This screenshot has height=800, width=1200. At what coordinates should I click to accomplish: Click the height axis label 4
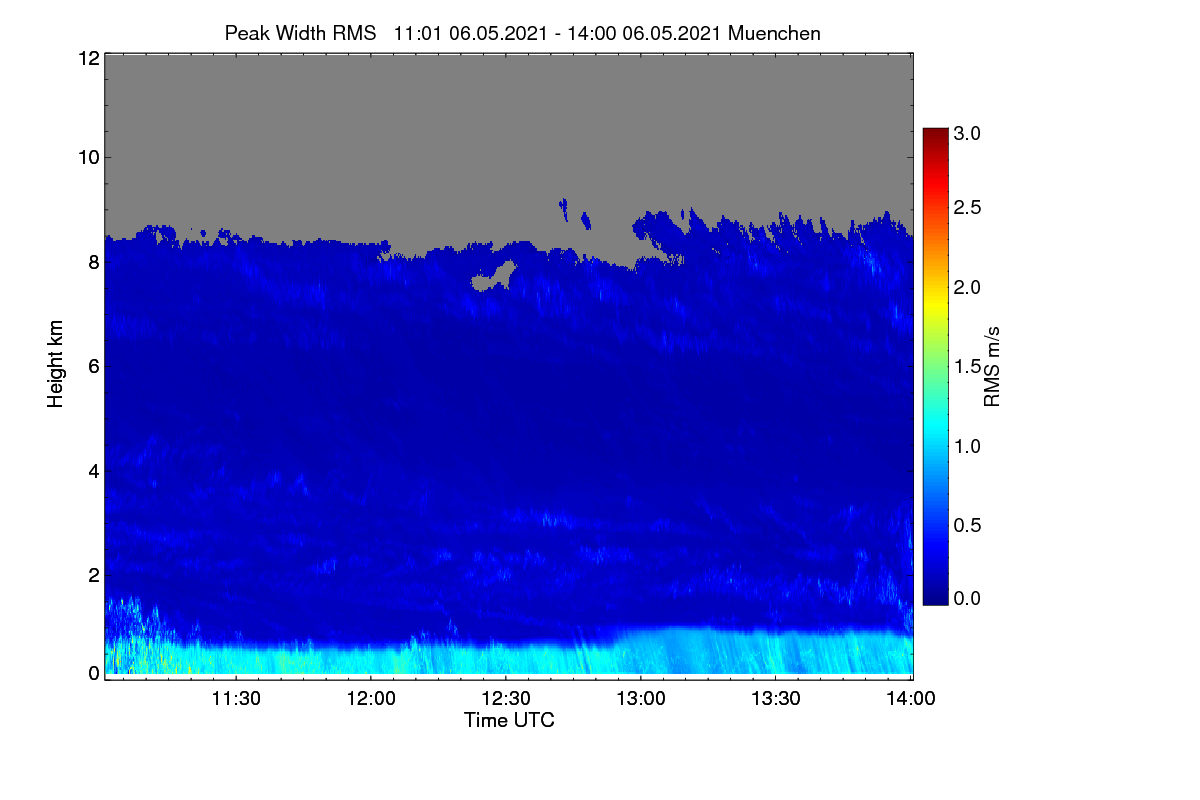coord(92,470)
